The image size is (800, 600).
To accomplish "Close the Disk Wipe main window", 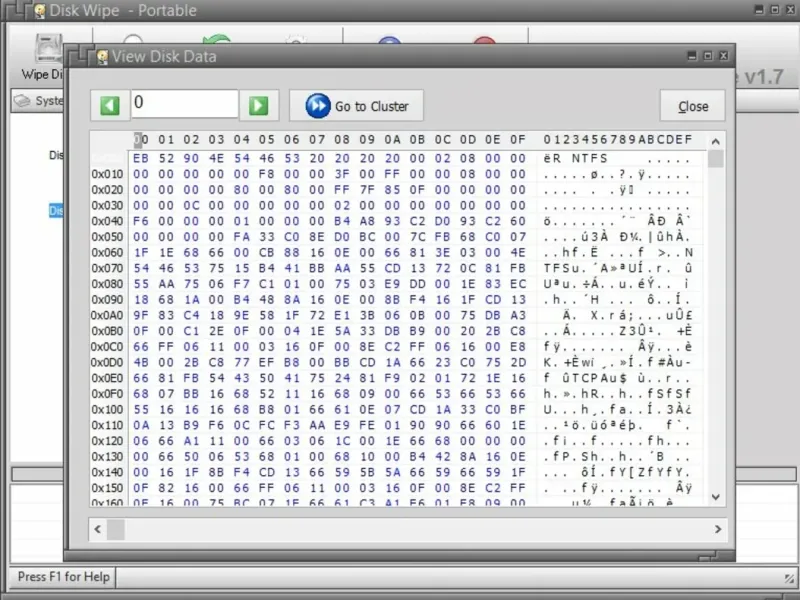I will [790, 9].
